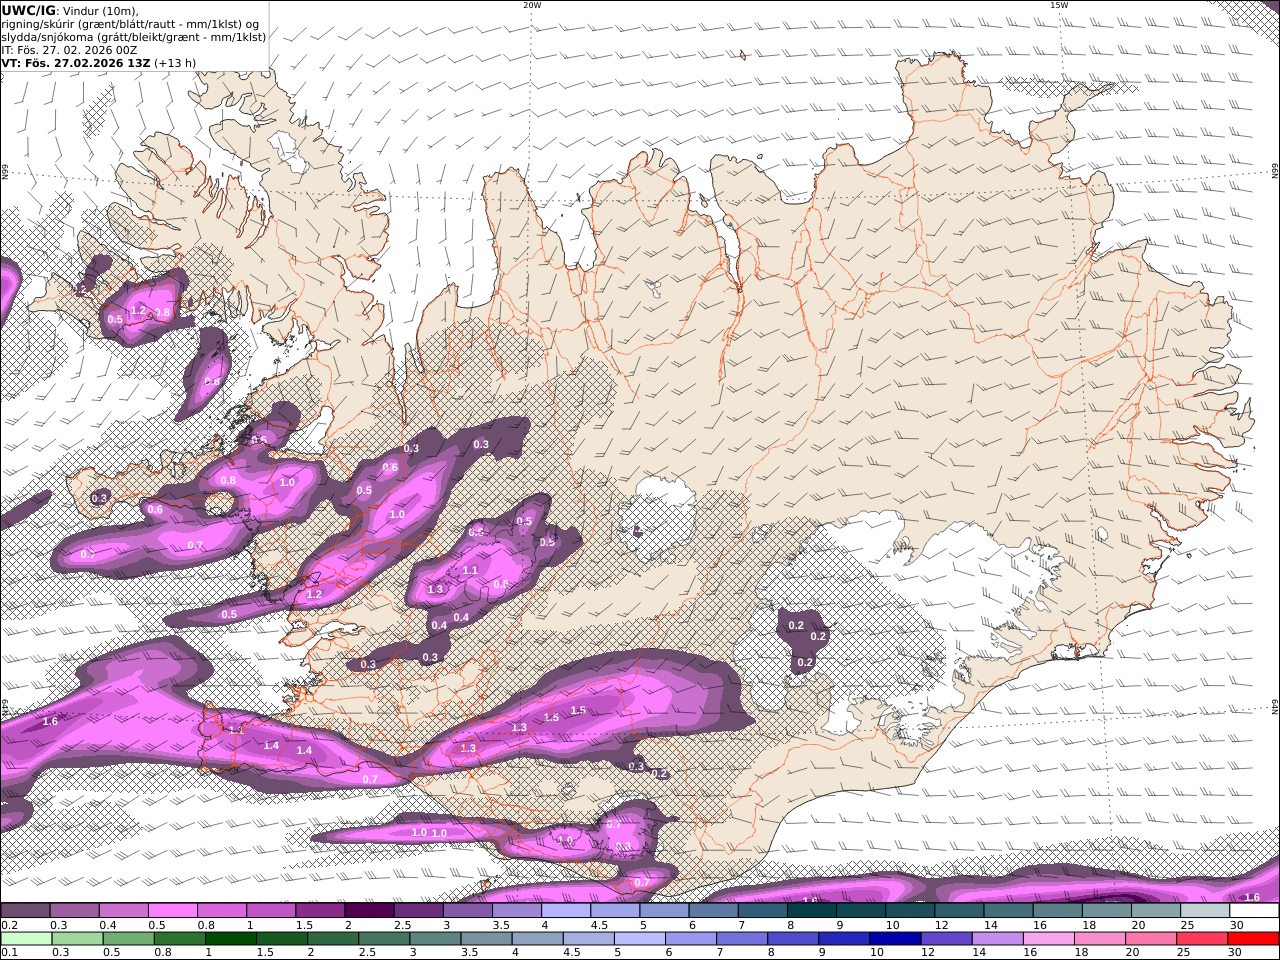Click the '0.1' legend value label

pos(9,953)
